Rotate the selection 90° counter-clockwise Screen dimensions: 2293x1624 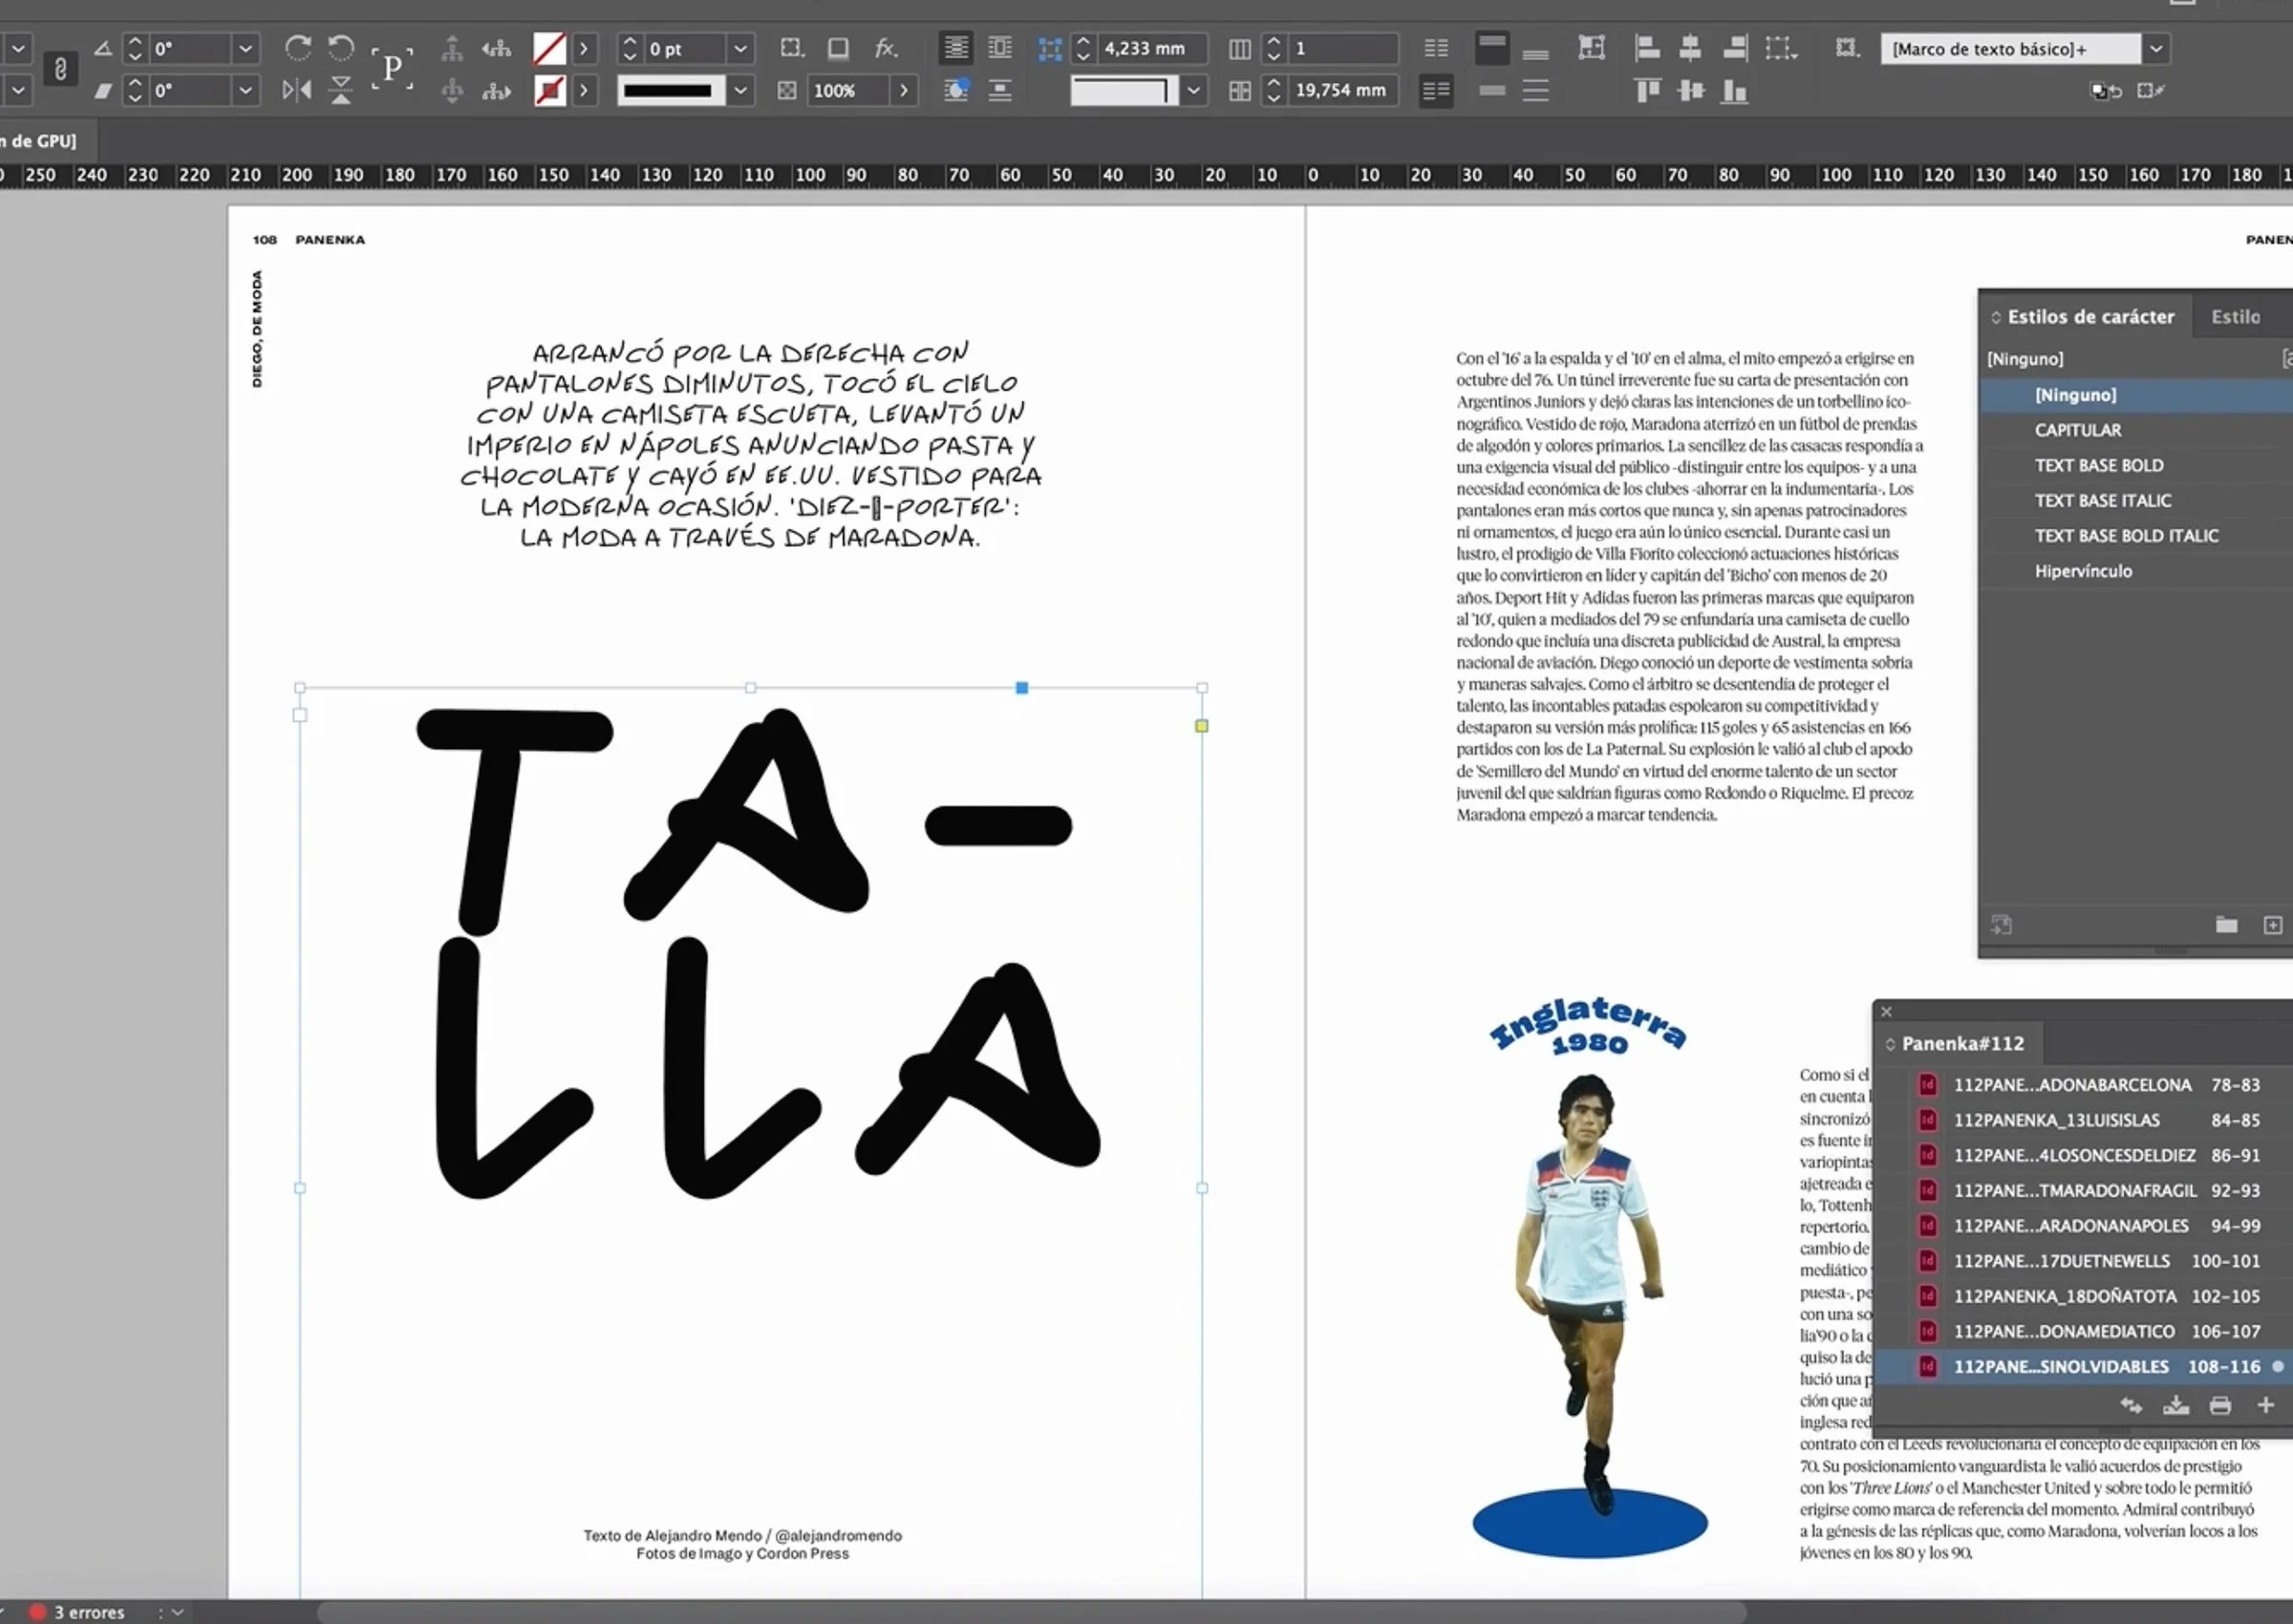(x=341, y=48)
